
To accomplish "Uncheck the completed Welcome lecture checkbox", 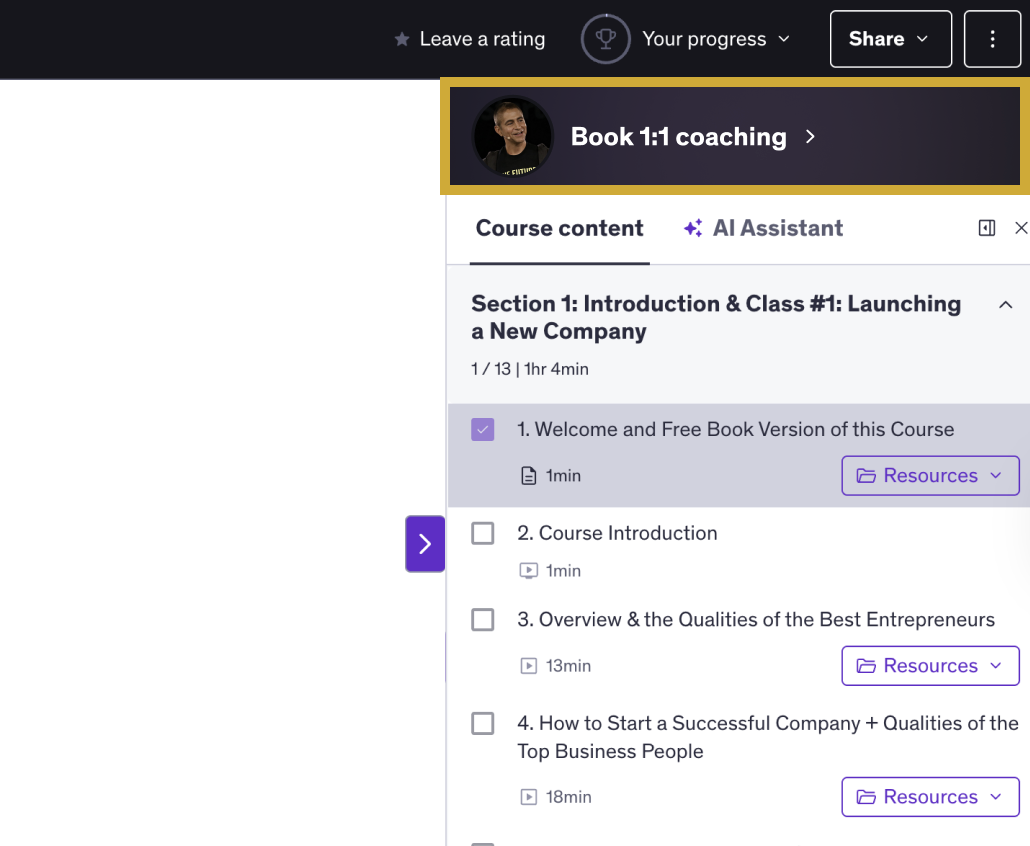I will point(483,428).
